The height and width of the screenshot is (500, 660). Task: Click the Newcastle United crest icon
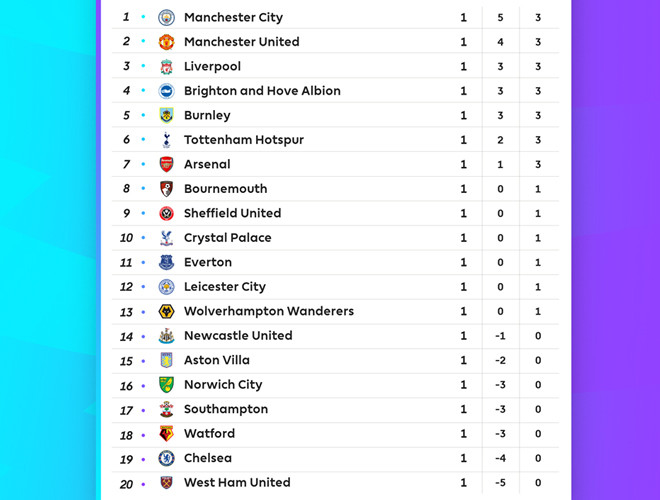coord(166,336)
